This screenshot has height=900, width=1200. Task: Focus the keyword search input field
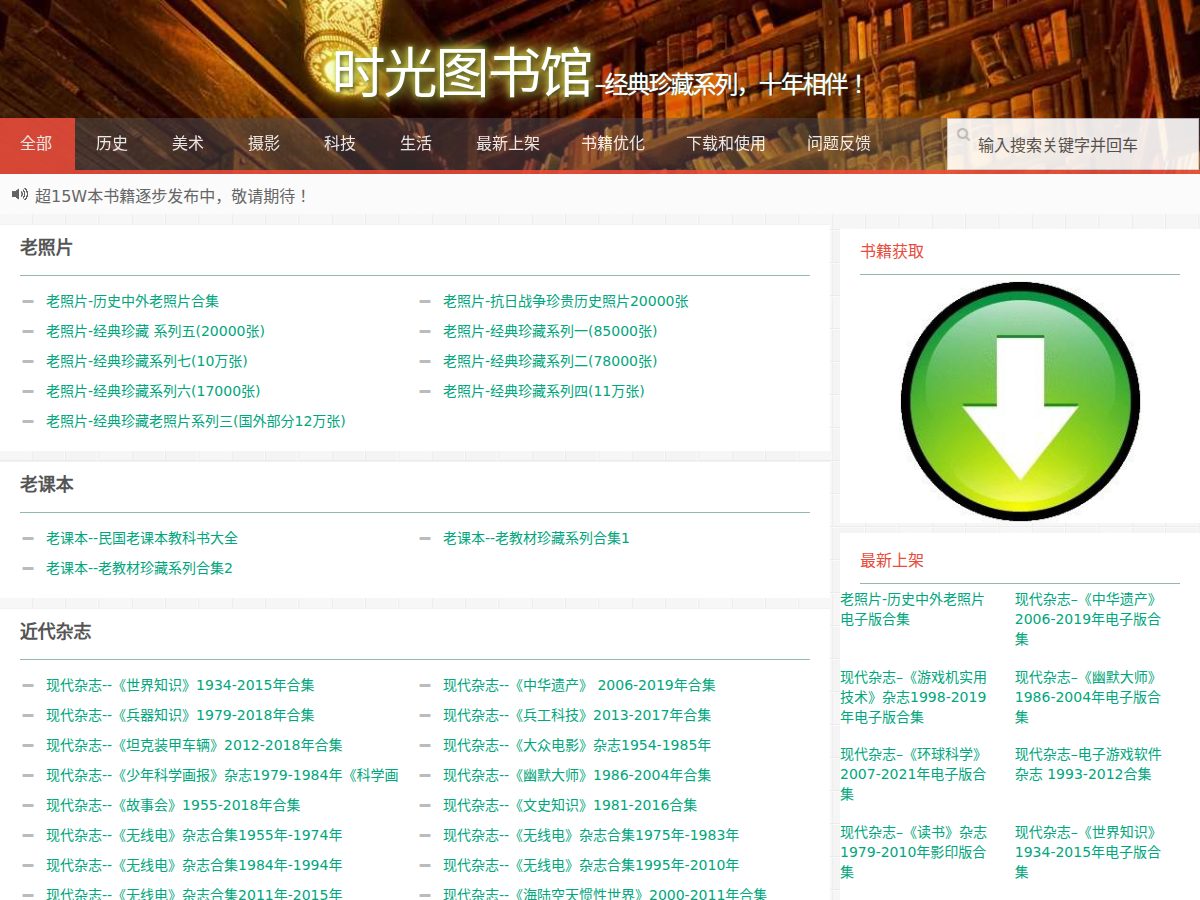coord(1072,144)
